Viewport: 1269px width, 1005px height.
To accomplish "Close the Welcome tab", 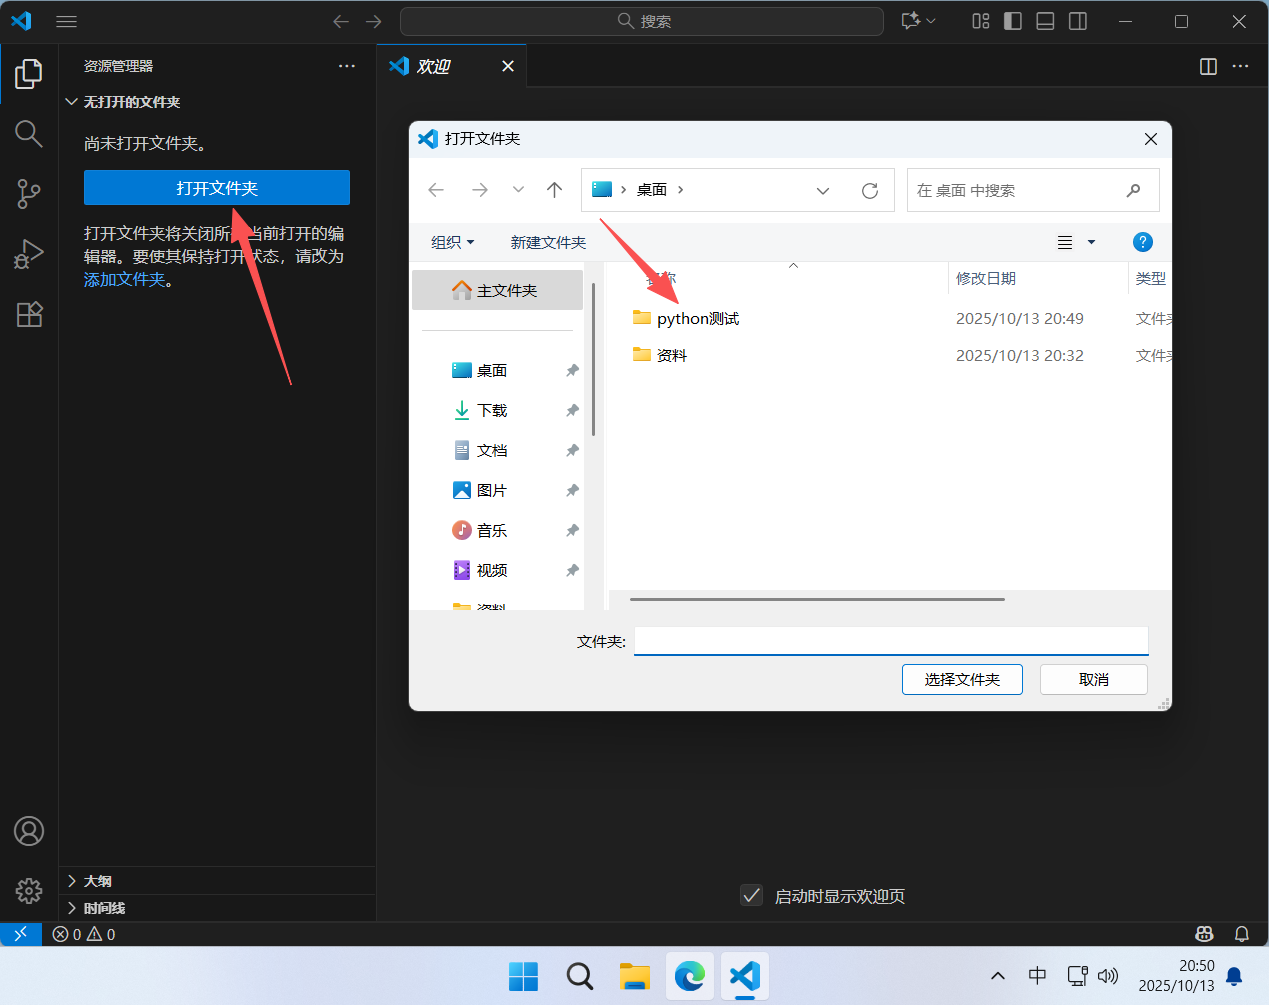I will [508, 66].
